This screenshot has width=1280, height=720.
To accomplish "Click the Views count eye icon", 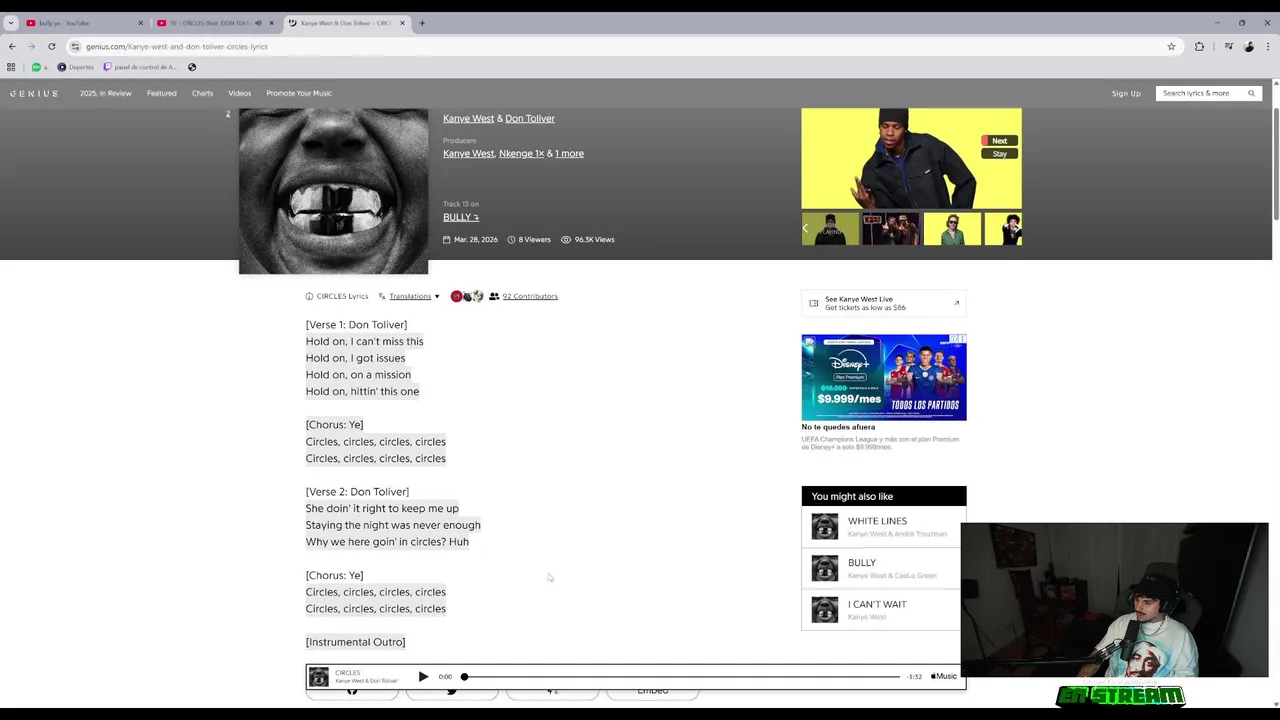I will (x=566, y=240).
